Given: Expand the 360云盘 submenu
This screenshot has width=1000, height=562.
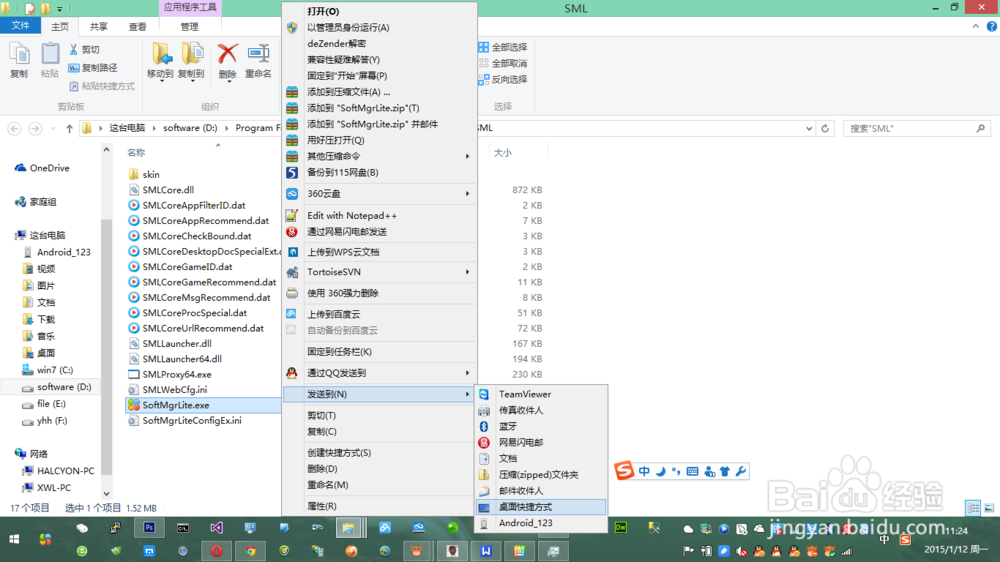Looking at the screenshot, I should pos(379,193).
